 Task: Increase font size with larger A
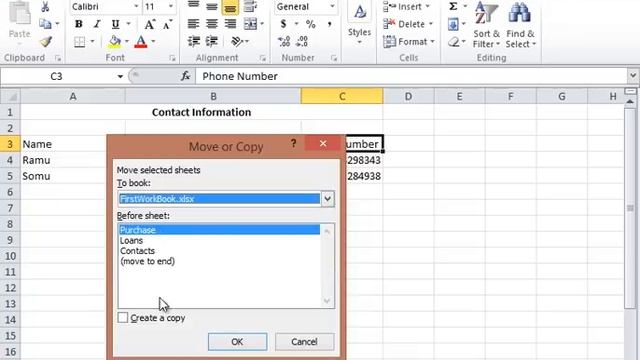tap(149, 24)
